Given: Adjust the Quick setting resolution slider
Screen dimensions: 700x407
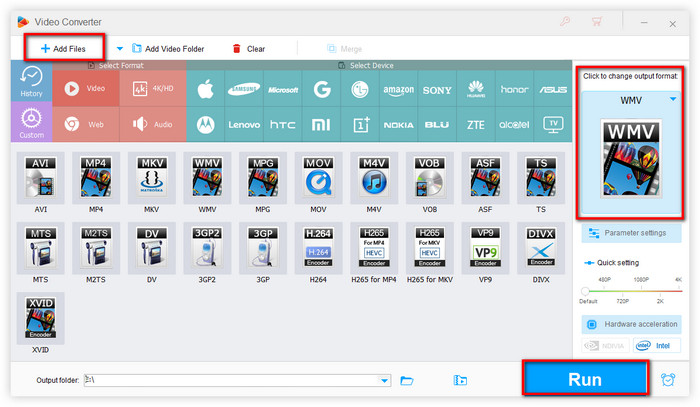Looking at the screenshot, I should (x=585, y=291).
